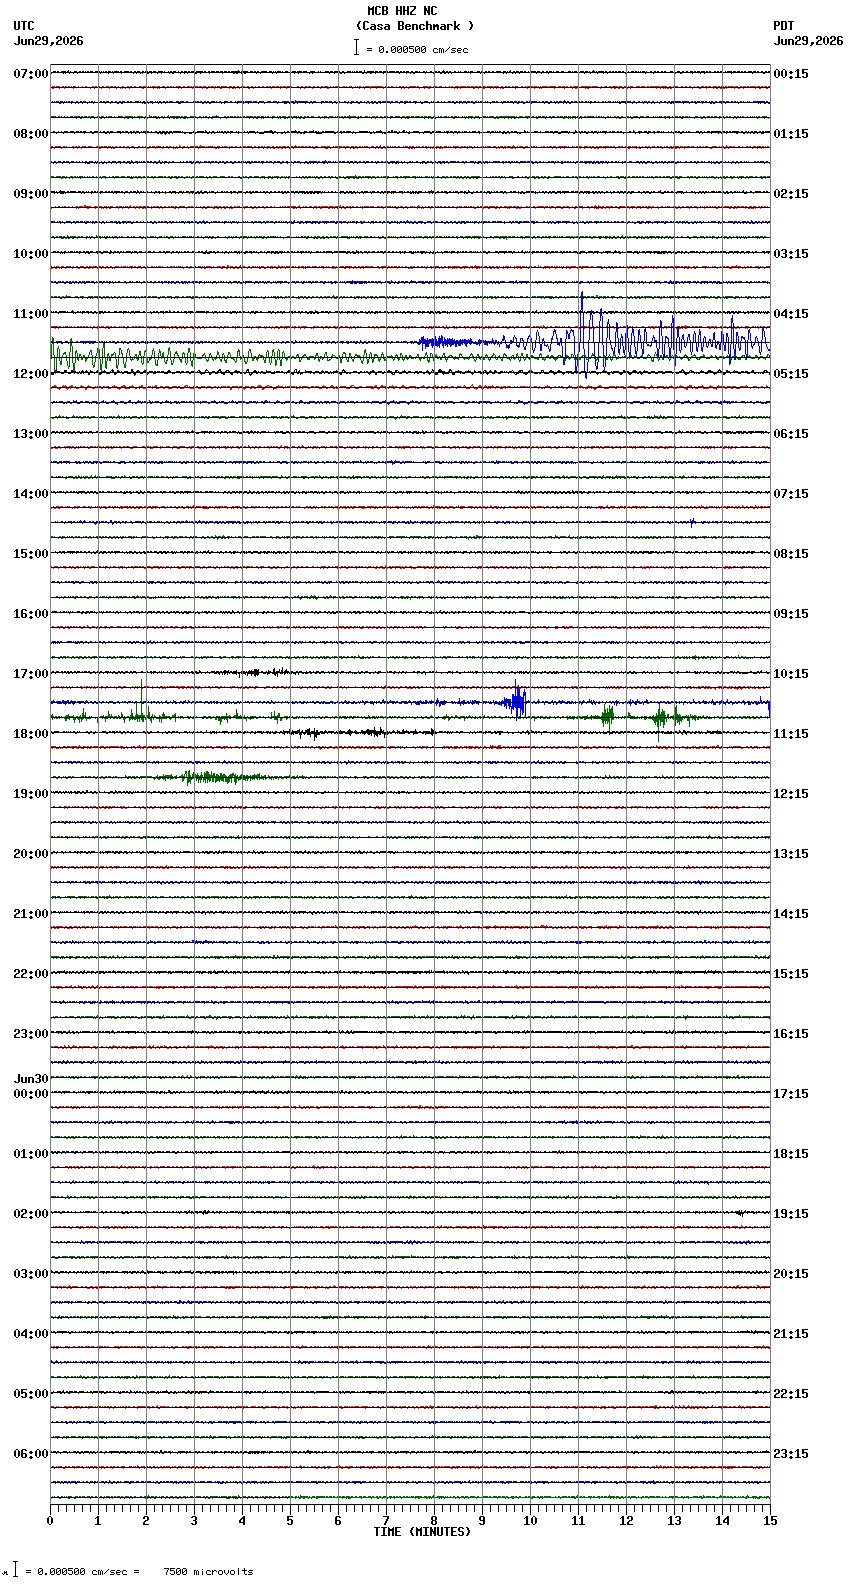Click the '17:15' PDT time label
Screen dimensions: 850x1584
[x=791, y=1094]
